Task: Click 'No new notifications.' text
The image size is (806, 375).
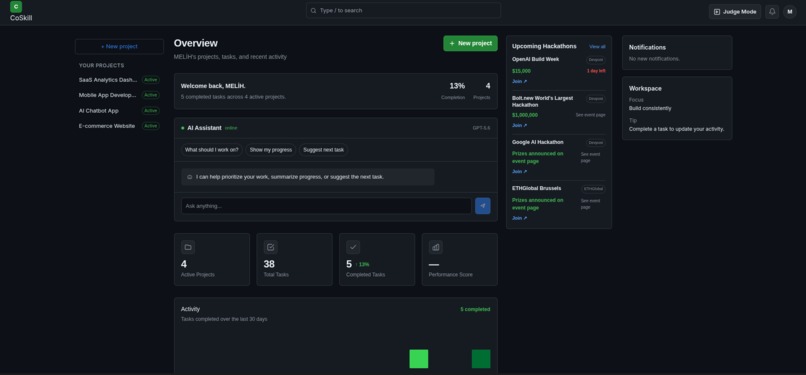Action: click(x=654, y=59)
